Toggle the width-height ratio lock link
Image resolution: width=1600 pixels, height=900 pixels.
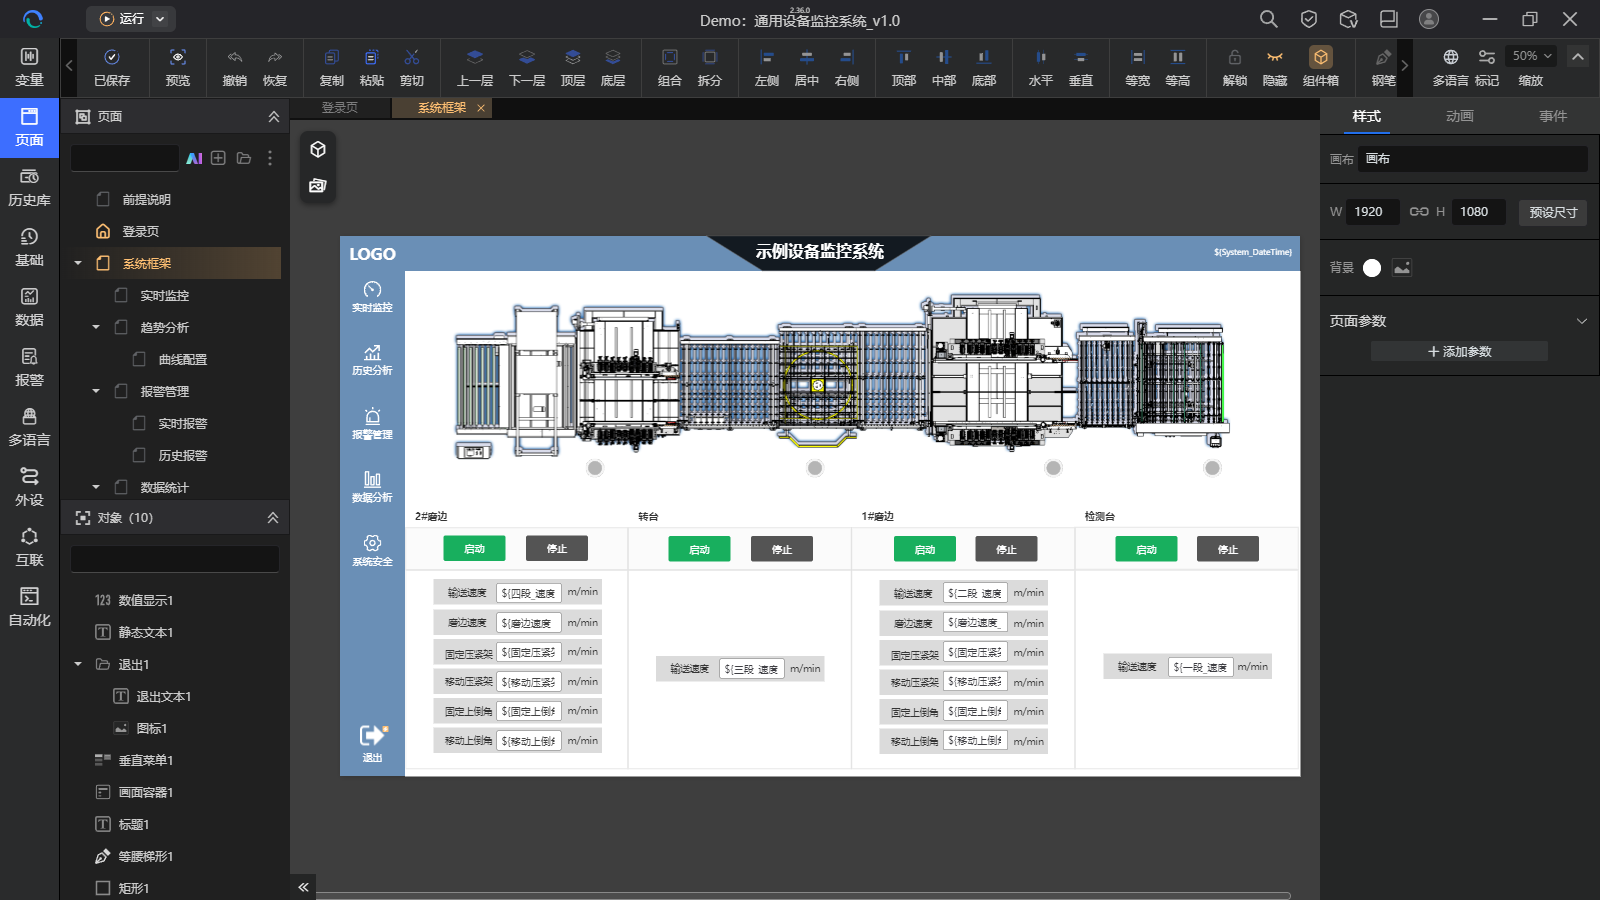tap(1418, 212)
